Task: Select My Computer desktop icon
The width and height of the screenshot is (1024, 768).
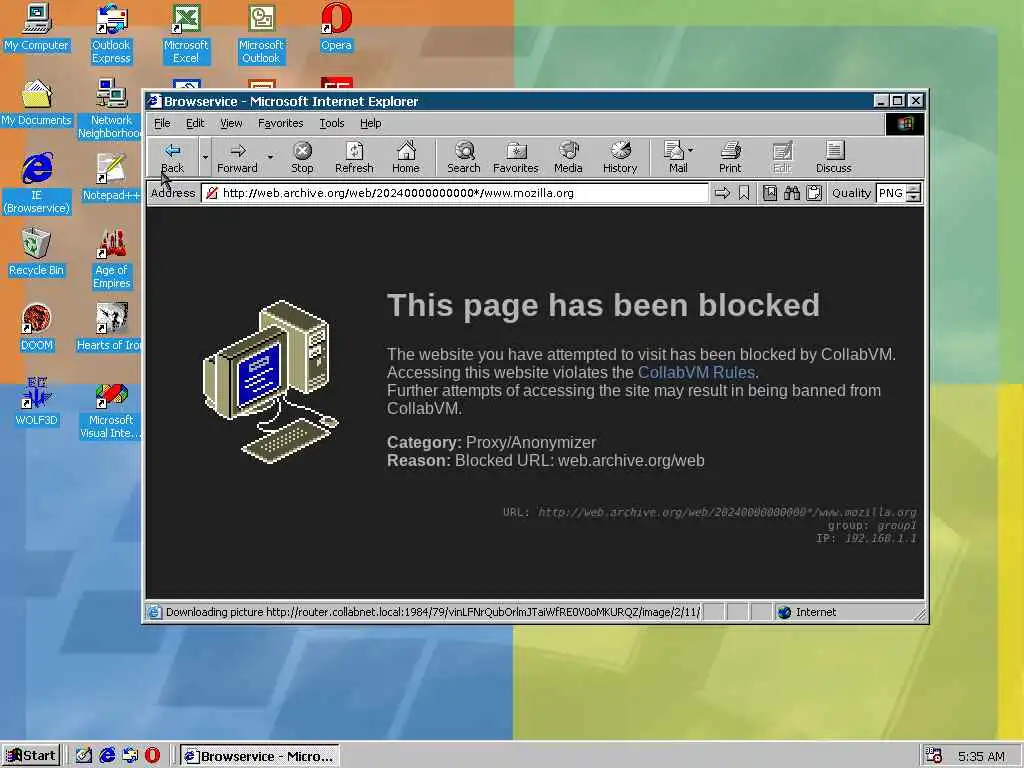Action: click(37, 27)
